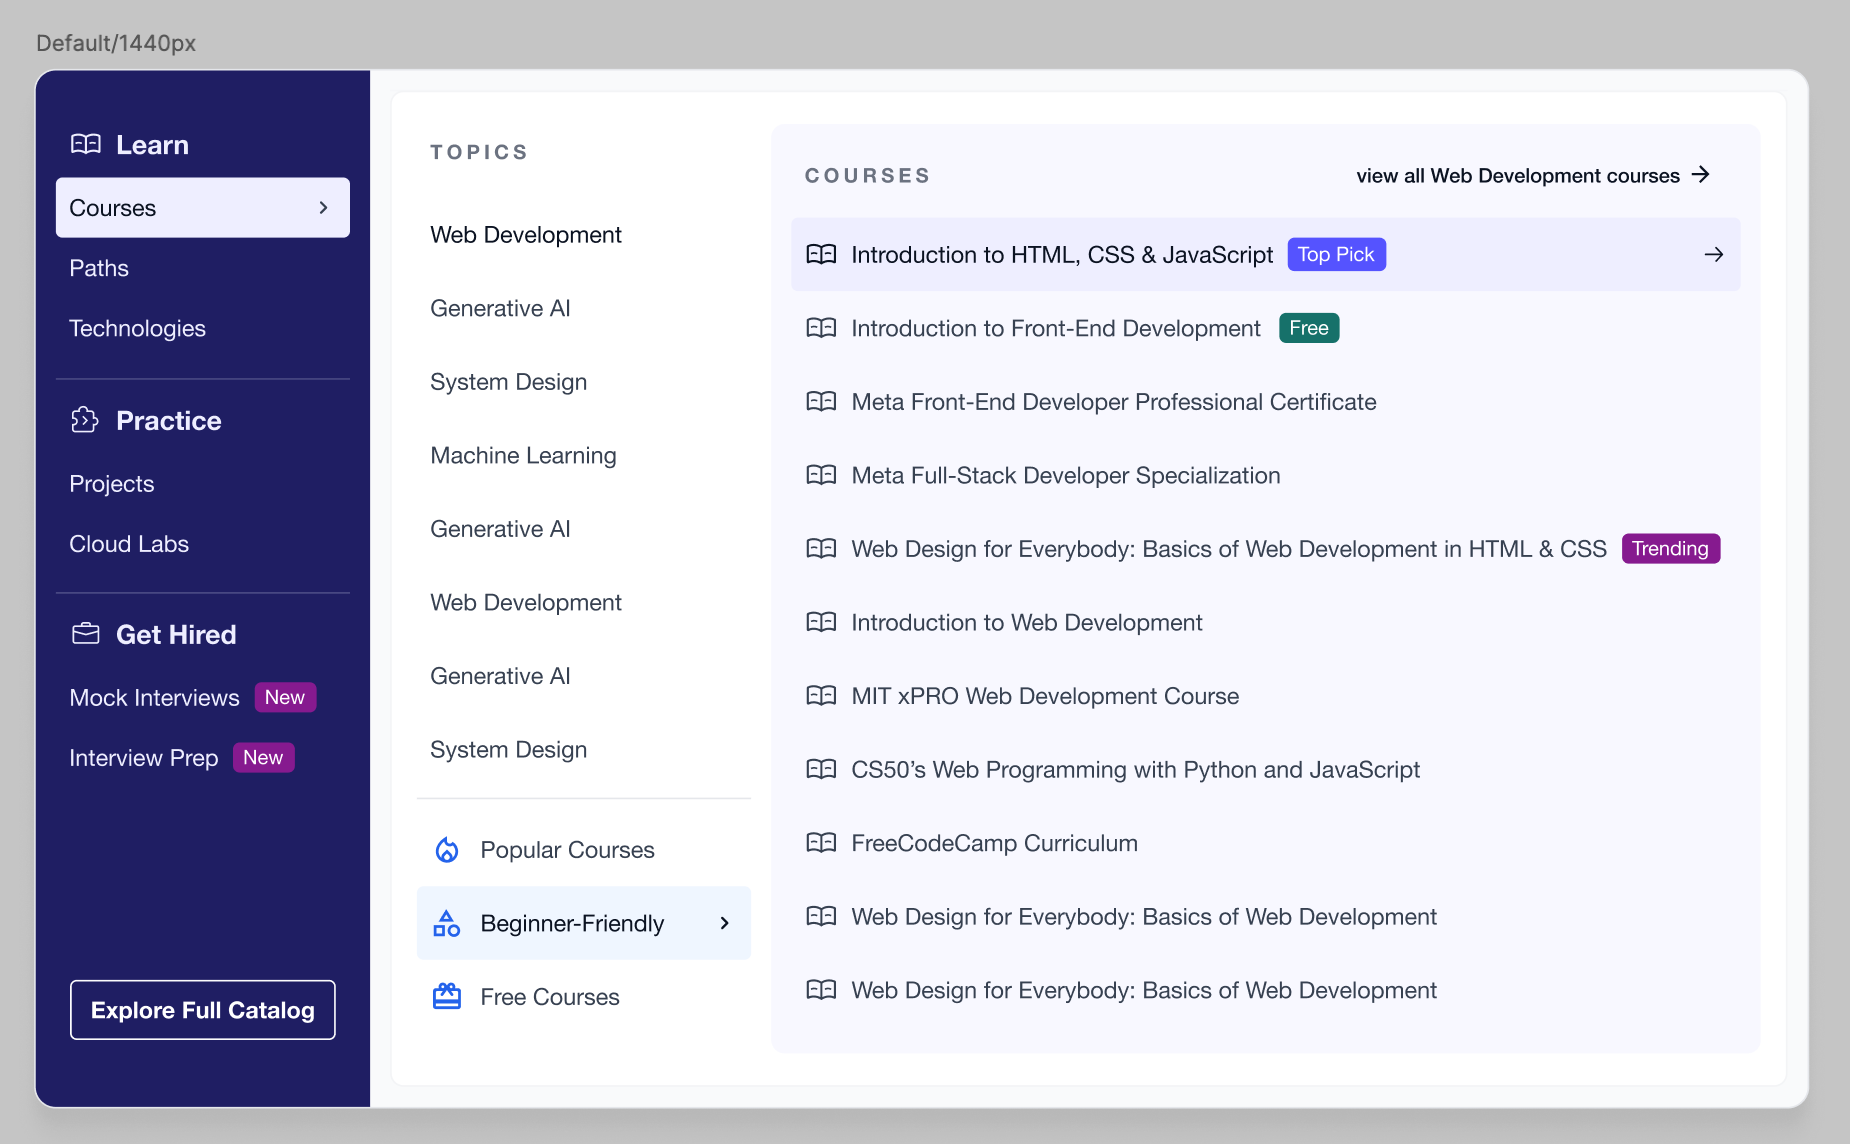Open Projects under Practice

[112, 484]
